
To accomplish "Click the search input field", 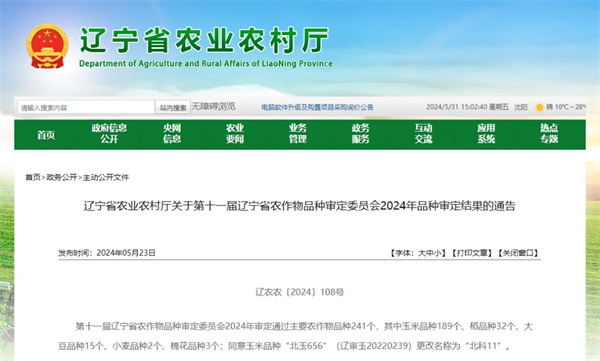I will pyautogui.click(x=86, y=108).
